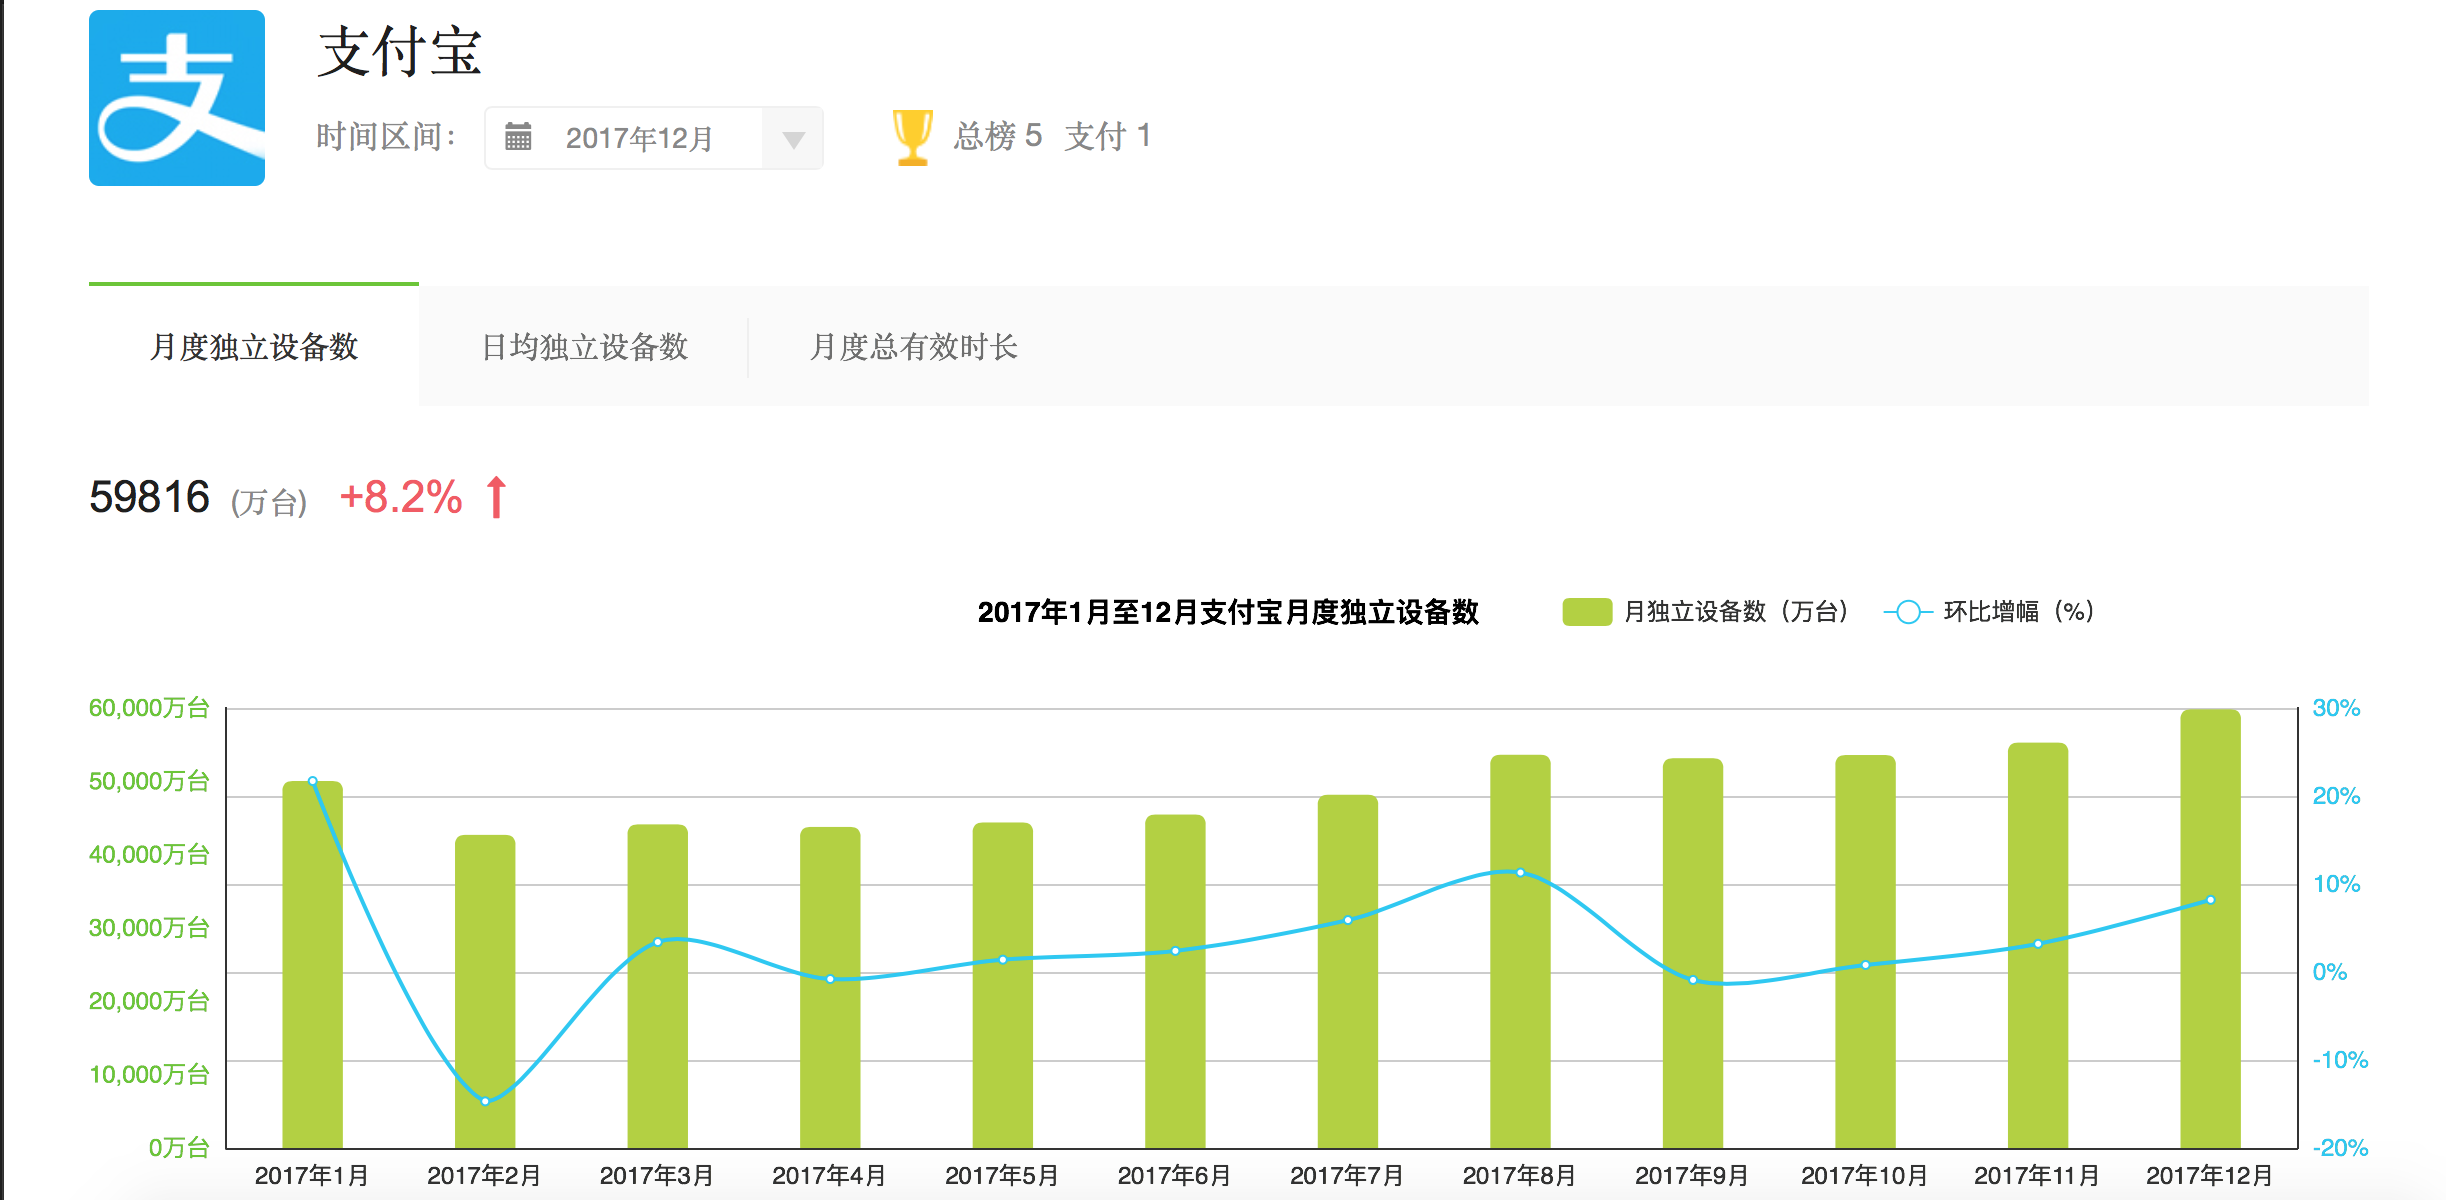Screen dimensions: 2446x1200
Task: Click the calendar icon in date selector
Action: click(x=518, y=137)
